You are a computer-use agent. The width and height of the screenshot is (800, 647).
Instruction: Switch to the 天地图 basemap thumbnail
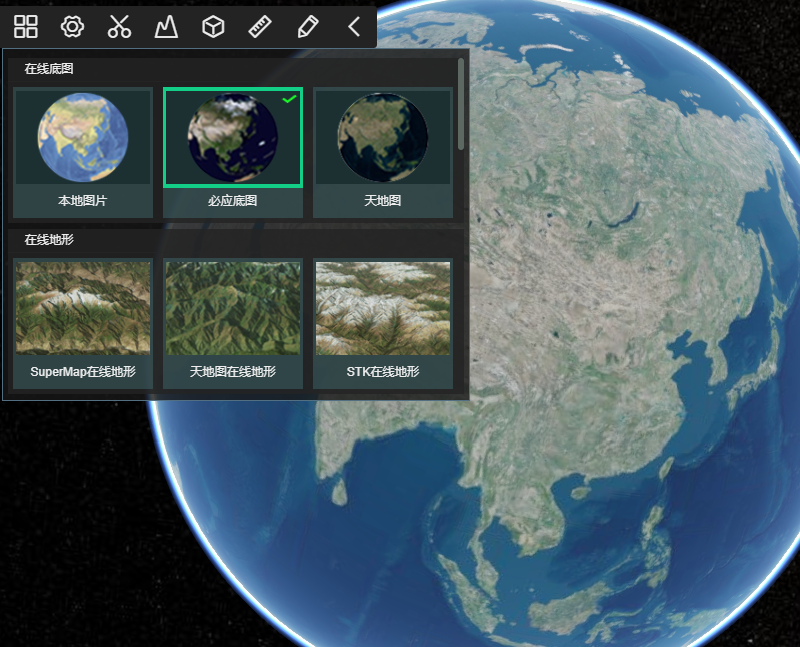tap(383, 137)
